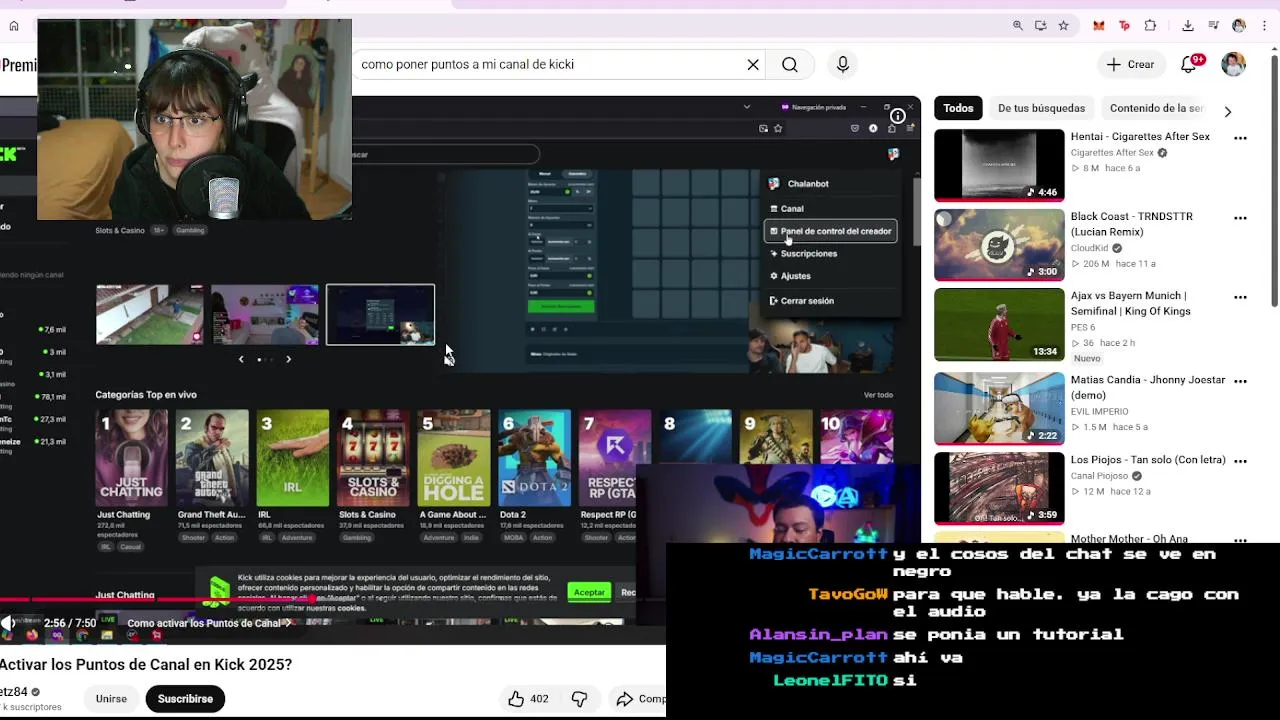Click the 2:56 / 7:50 time display

(x=70, y=623)
